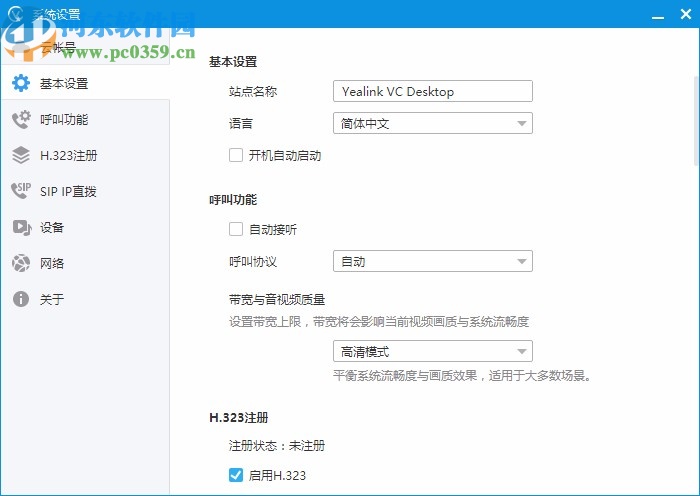
Task: Uncheck the 启用H.323 checkbox
Action: pos(236,475)
